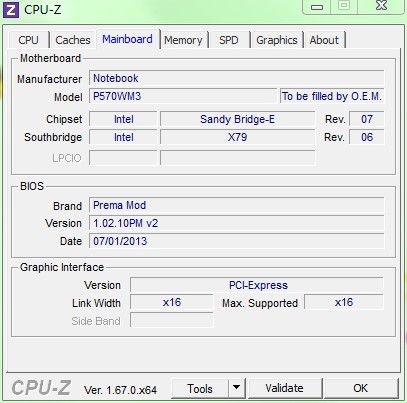Click the CPU-Z app icon in title bar
This screenshot has width=407, height=403.
11,10
